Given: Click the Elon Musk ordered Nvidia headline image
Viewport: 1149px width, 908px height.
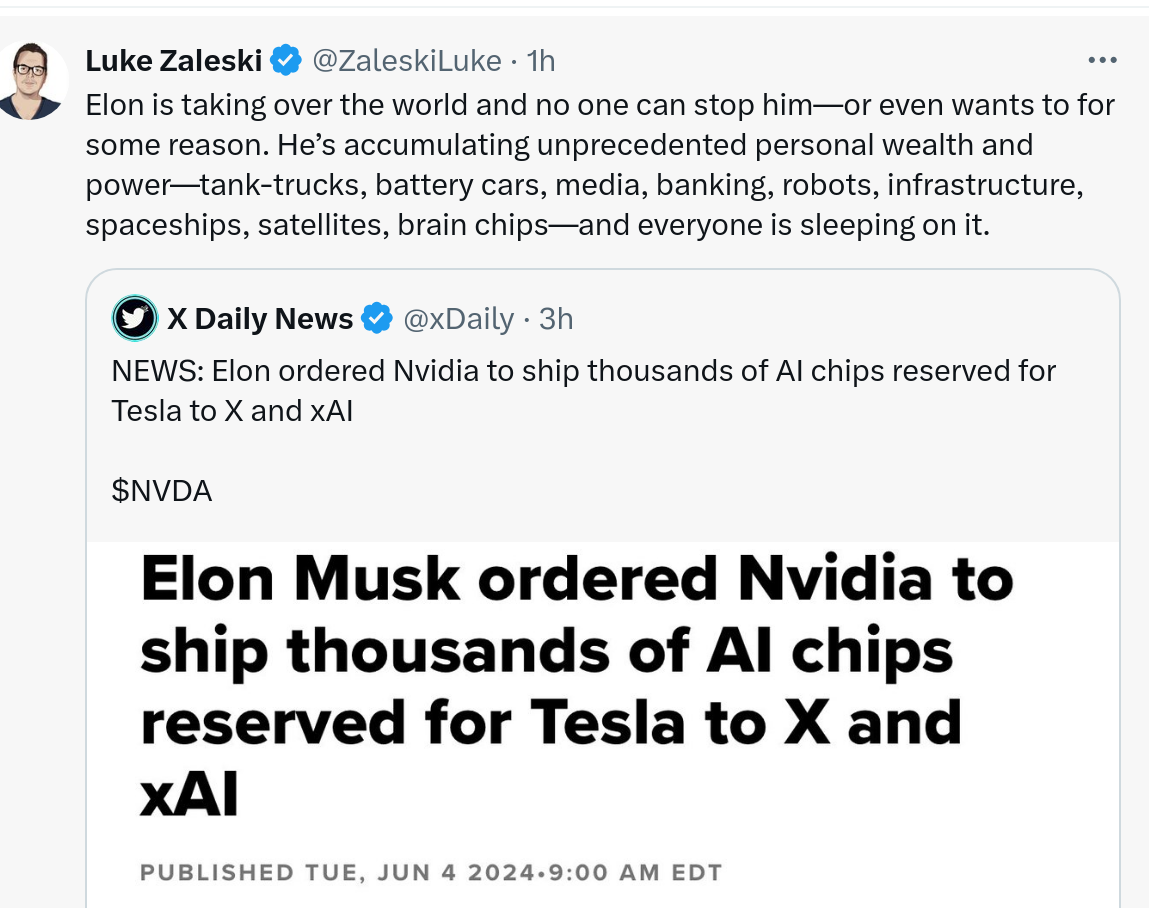Looking at the screenshot, I should pyautogui.click(x=603, y=726).
